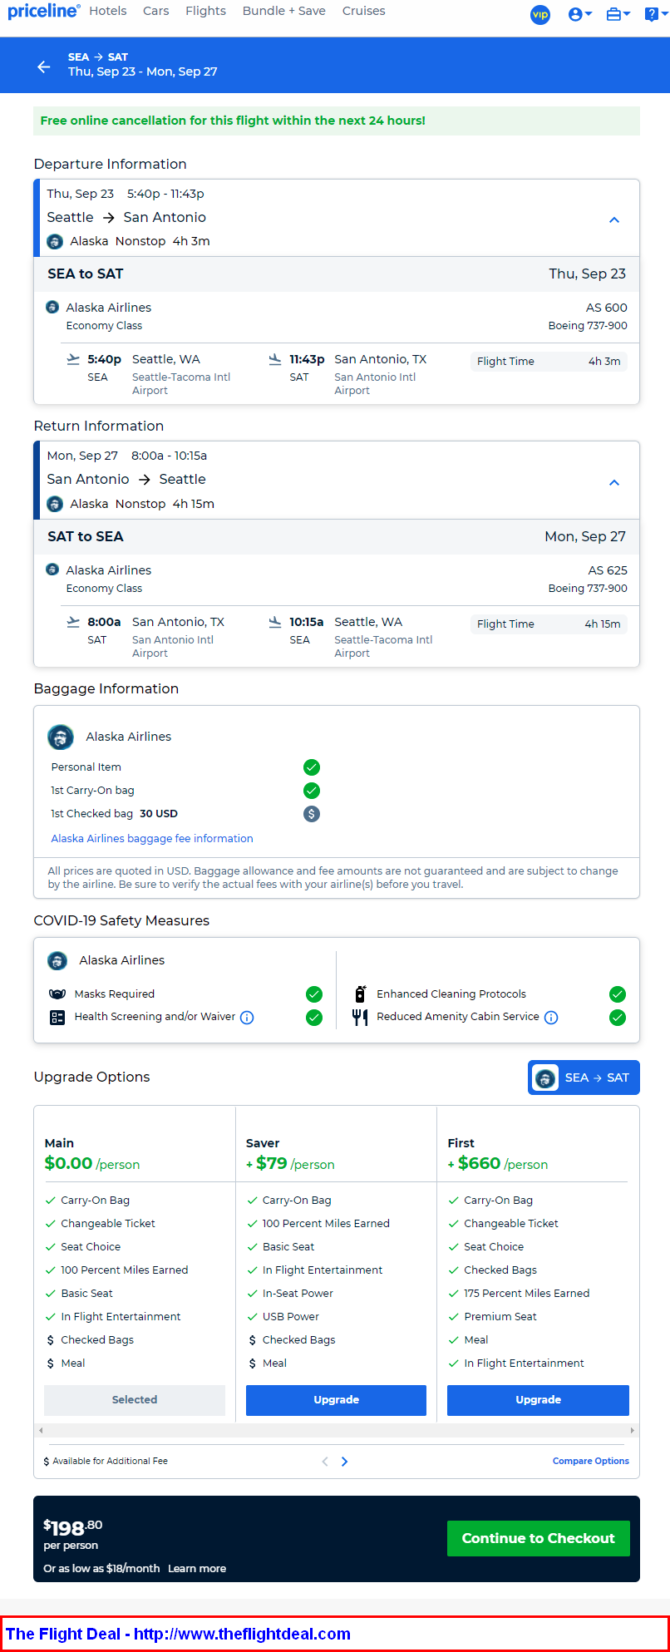The width and height of the screenshot is (670, 1652).
Task: Click takeoff icon beside 8:00a
Action: tap(73, 622)
